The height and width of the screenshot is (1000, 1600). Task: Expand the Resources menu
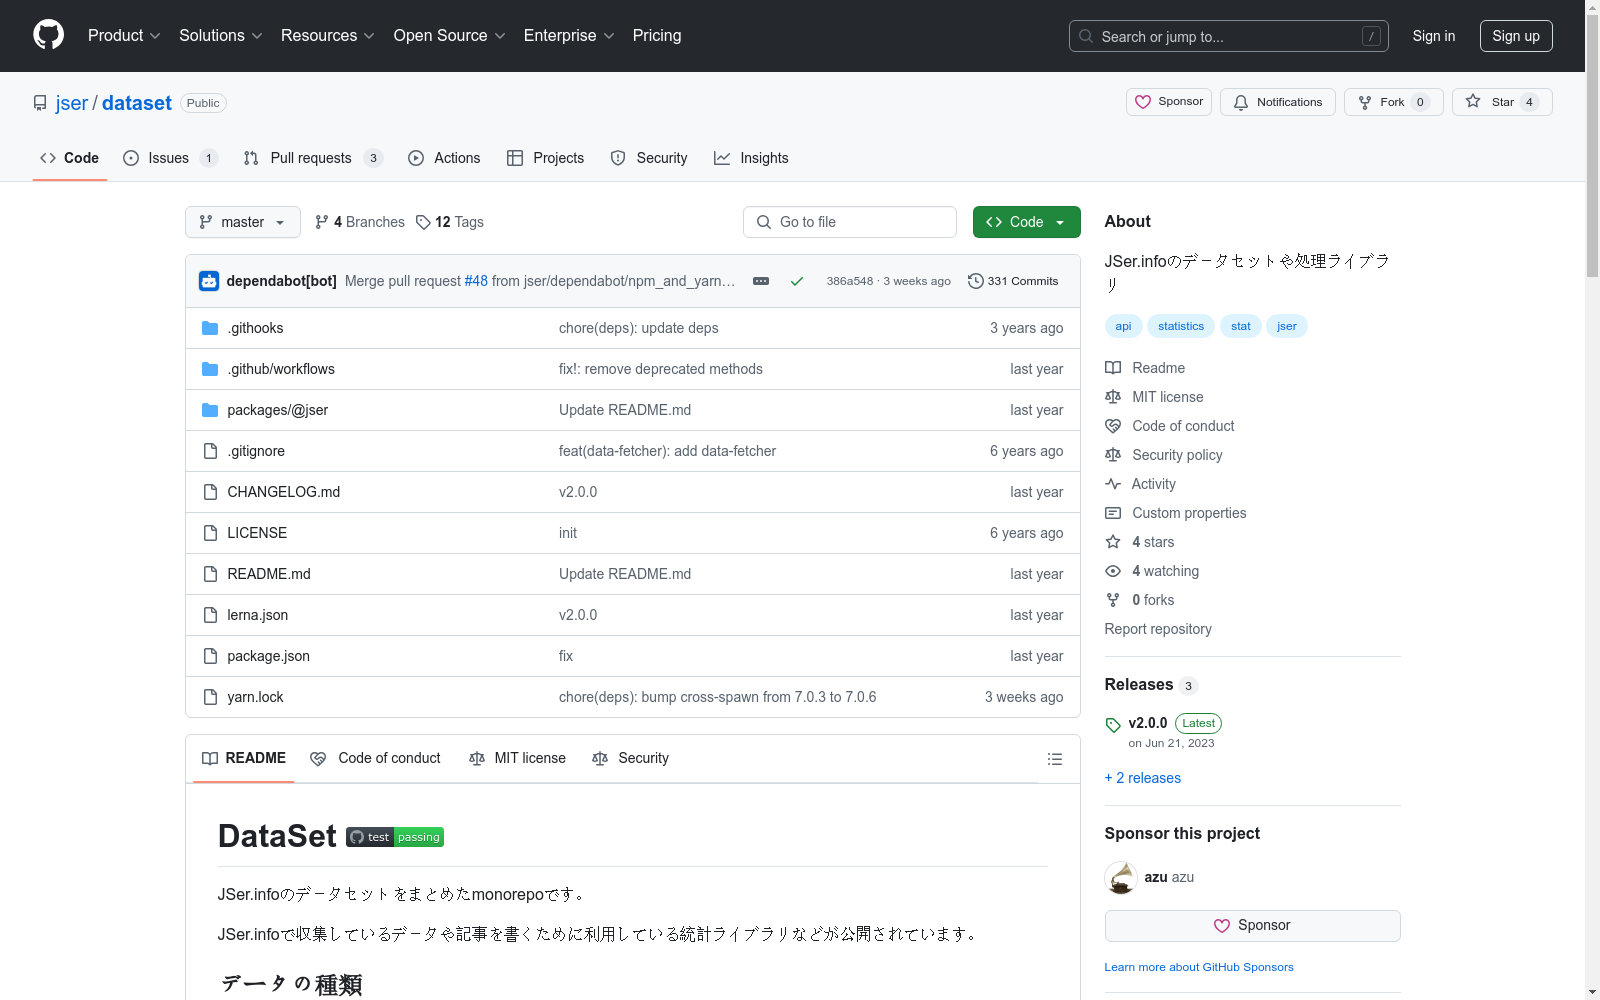click(328, 35)
